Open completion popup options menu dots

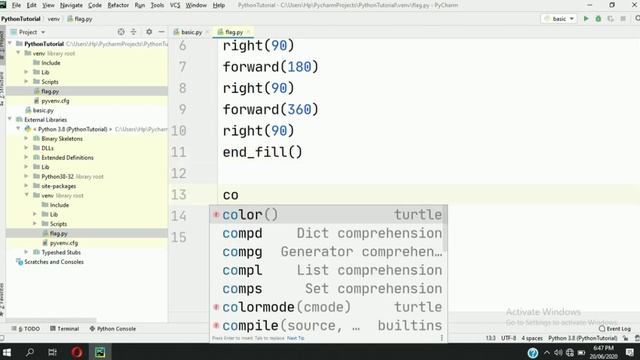pyautogui.click(x=442, y=338)
